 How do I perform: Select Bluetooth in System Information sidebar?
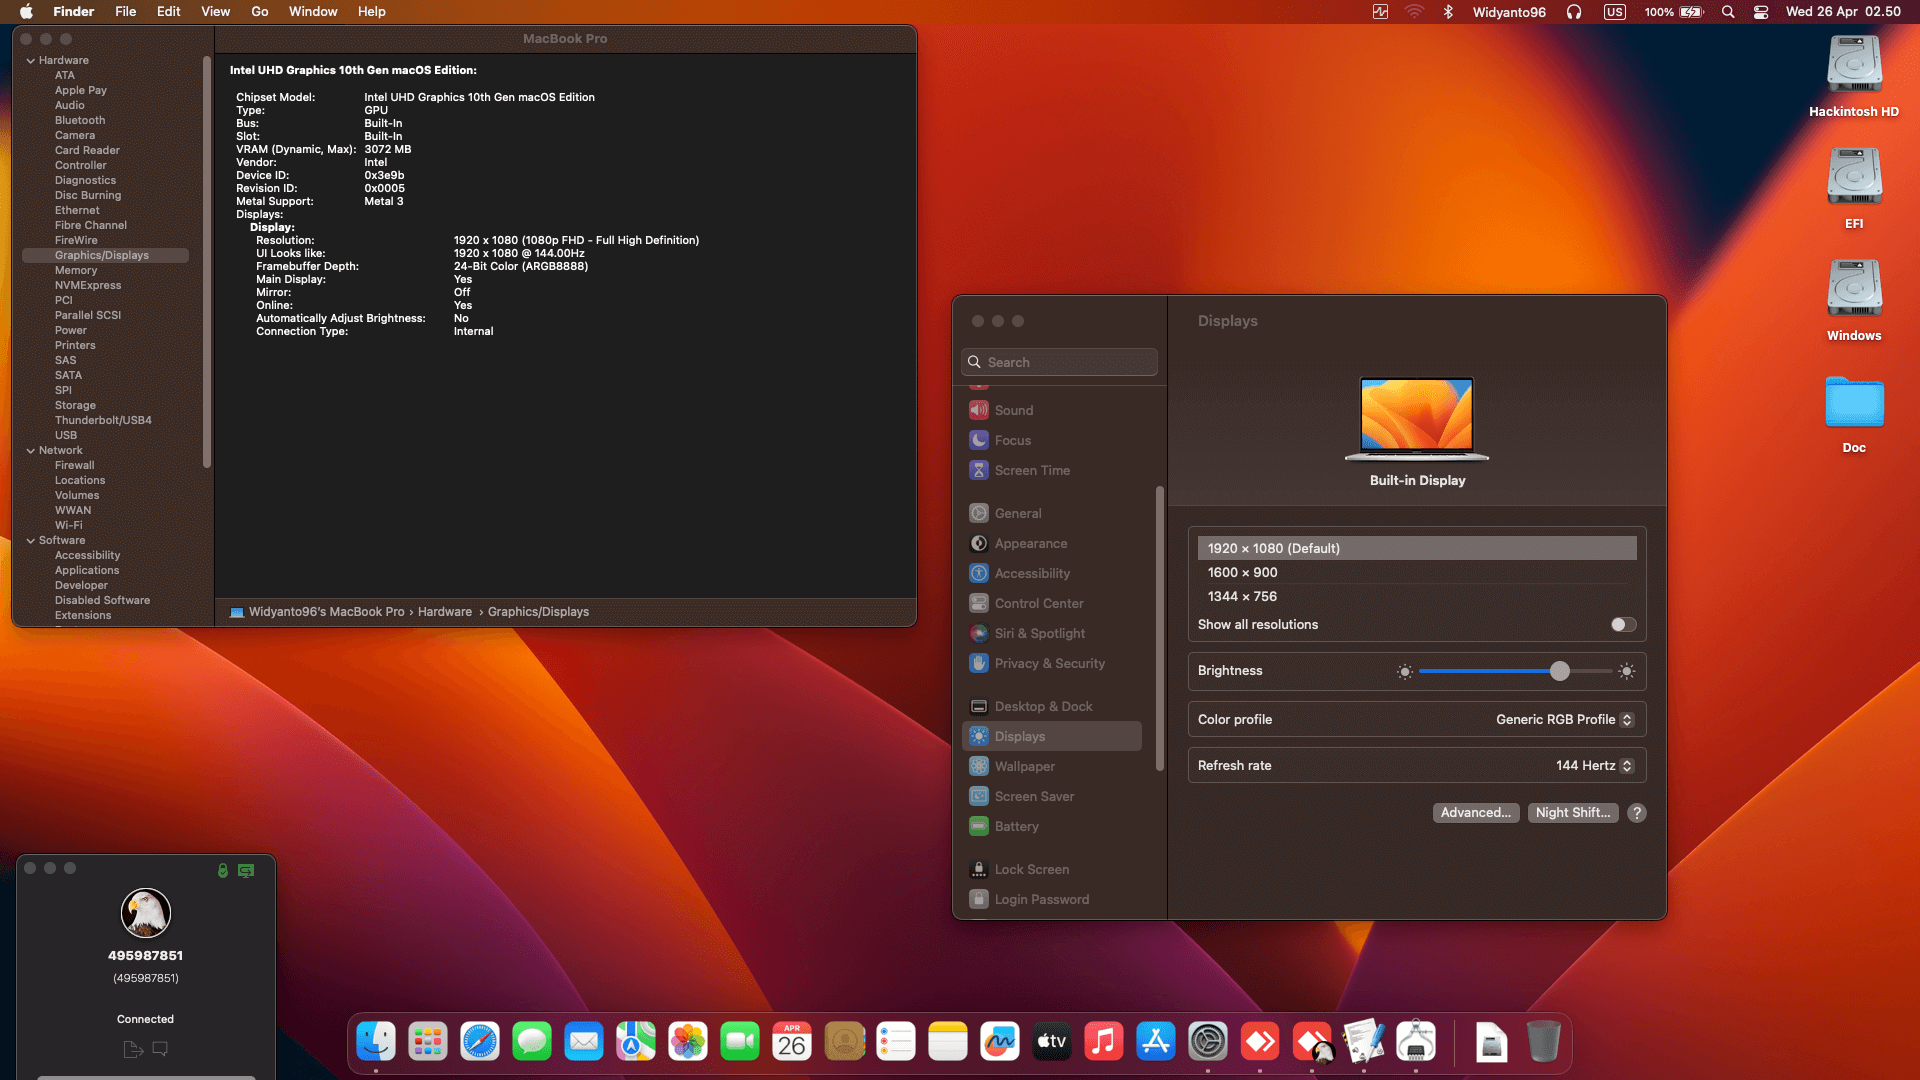(80, 121)
